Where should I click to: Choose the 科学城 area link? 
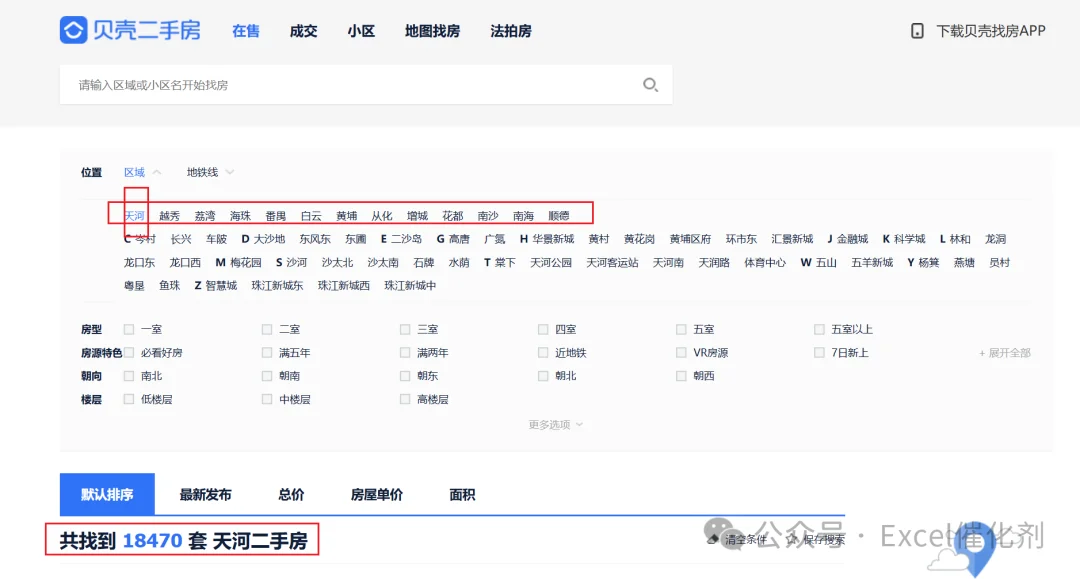click(x=910, y=239)
